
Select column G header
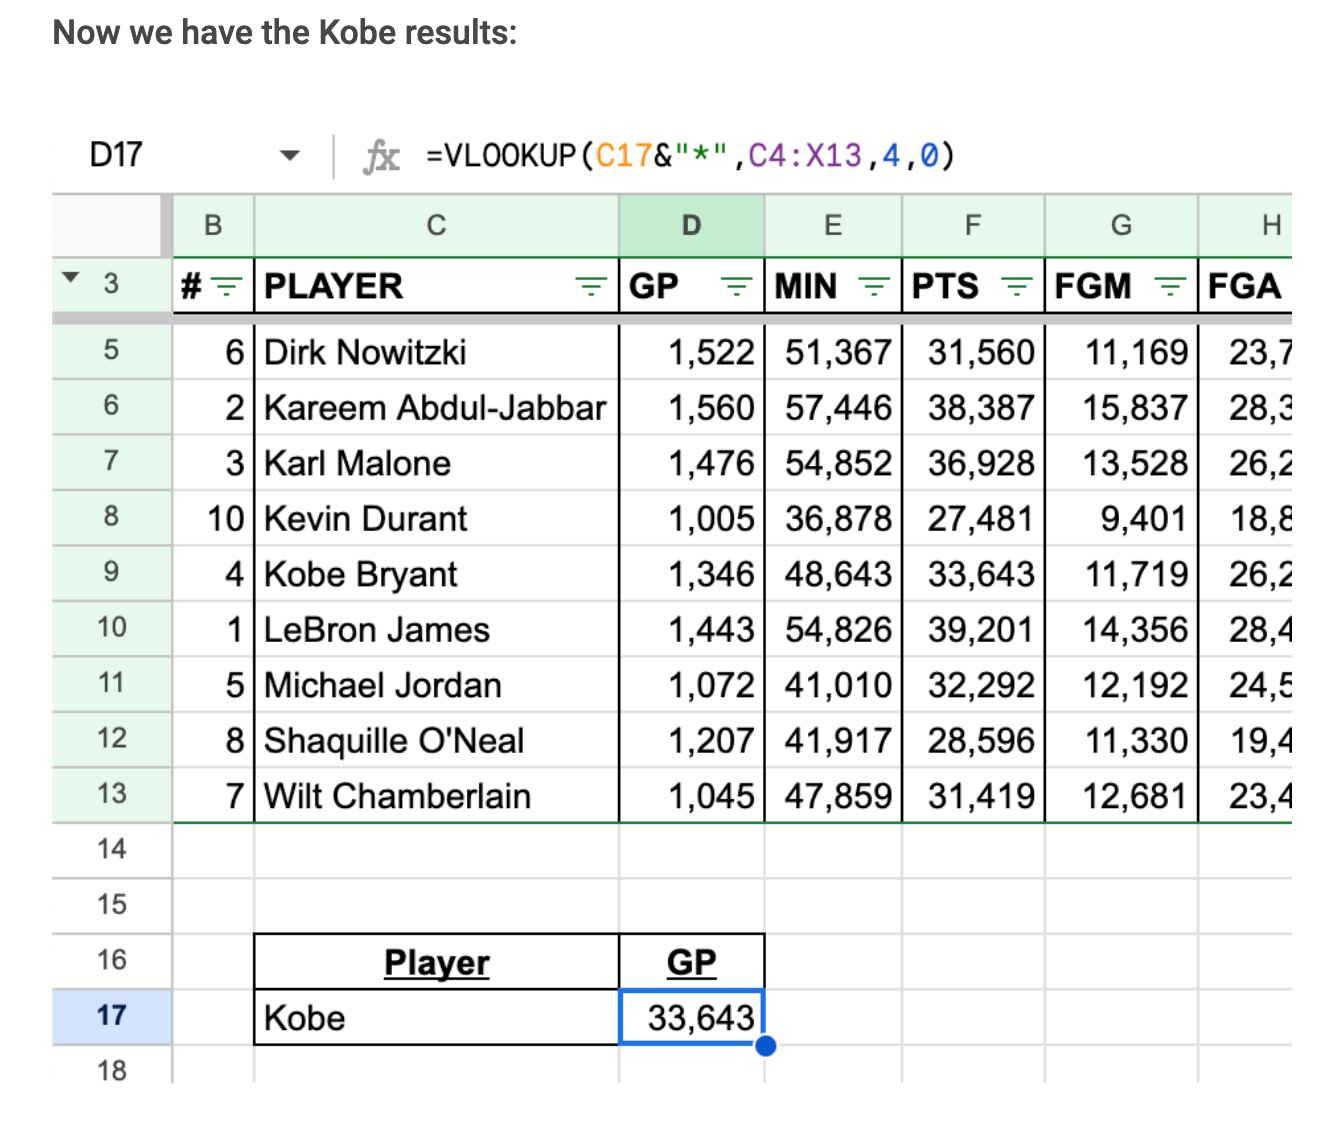(1121, 226)
